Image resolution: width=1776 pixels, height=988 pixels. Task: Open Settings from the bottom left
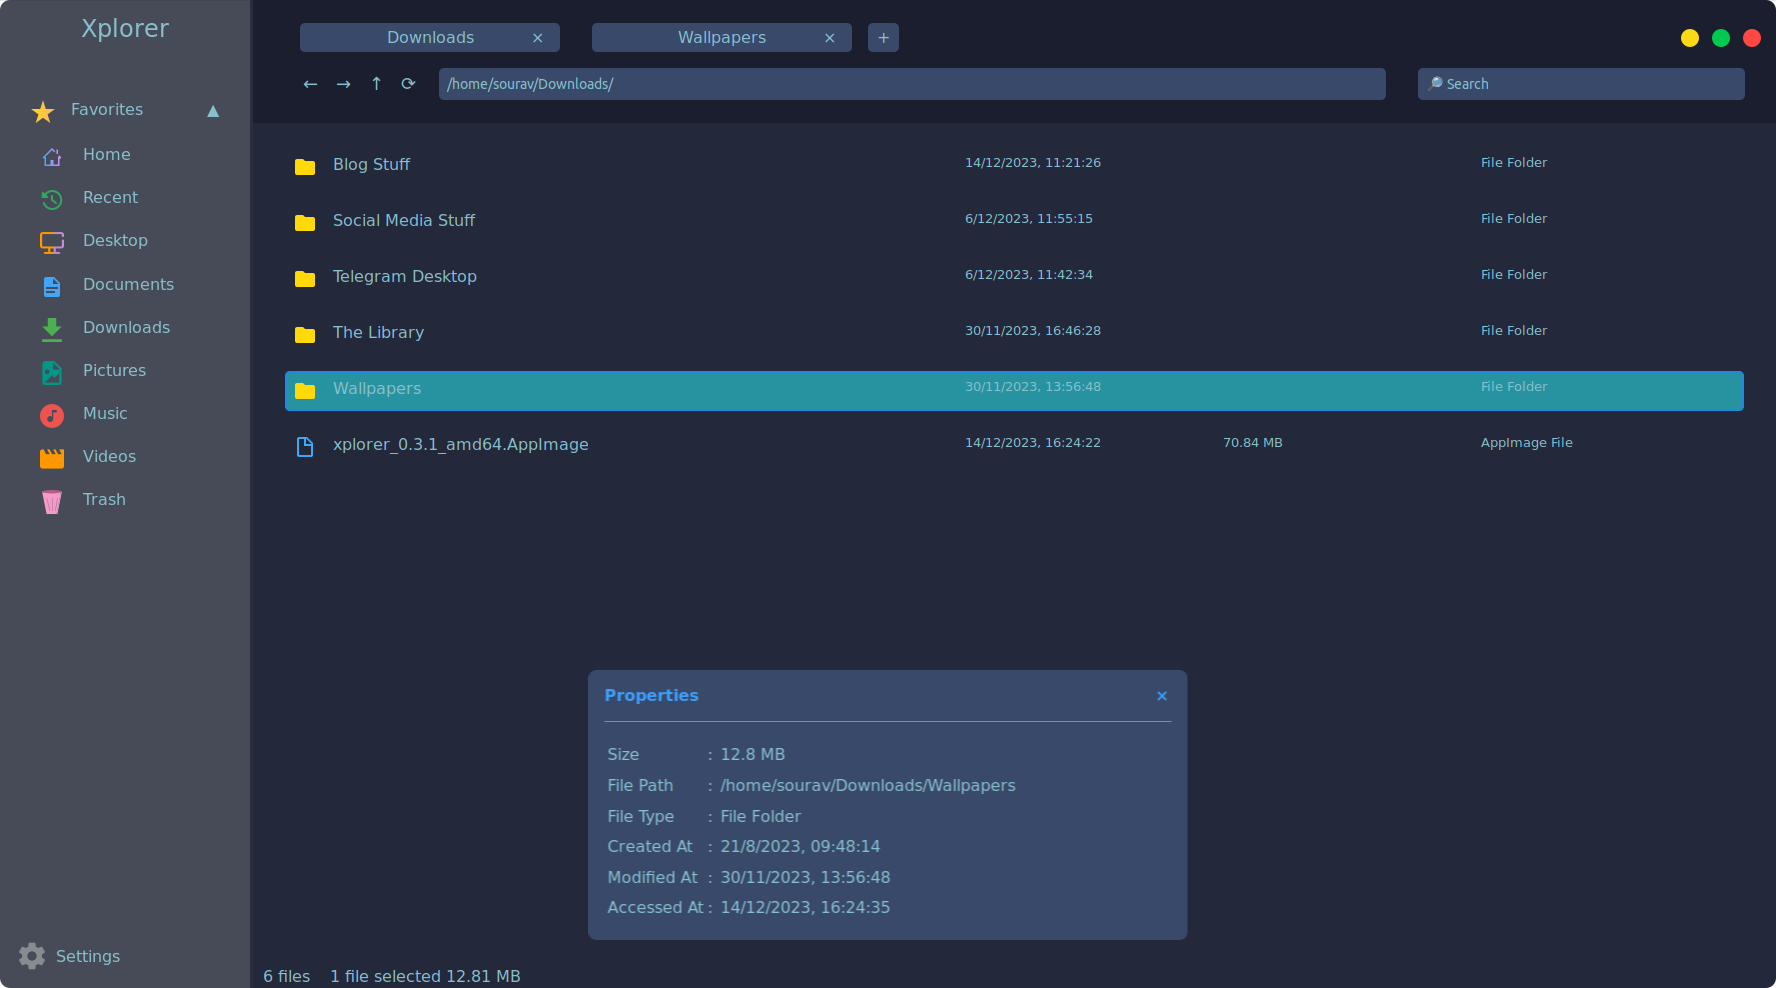coord(88,956)
